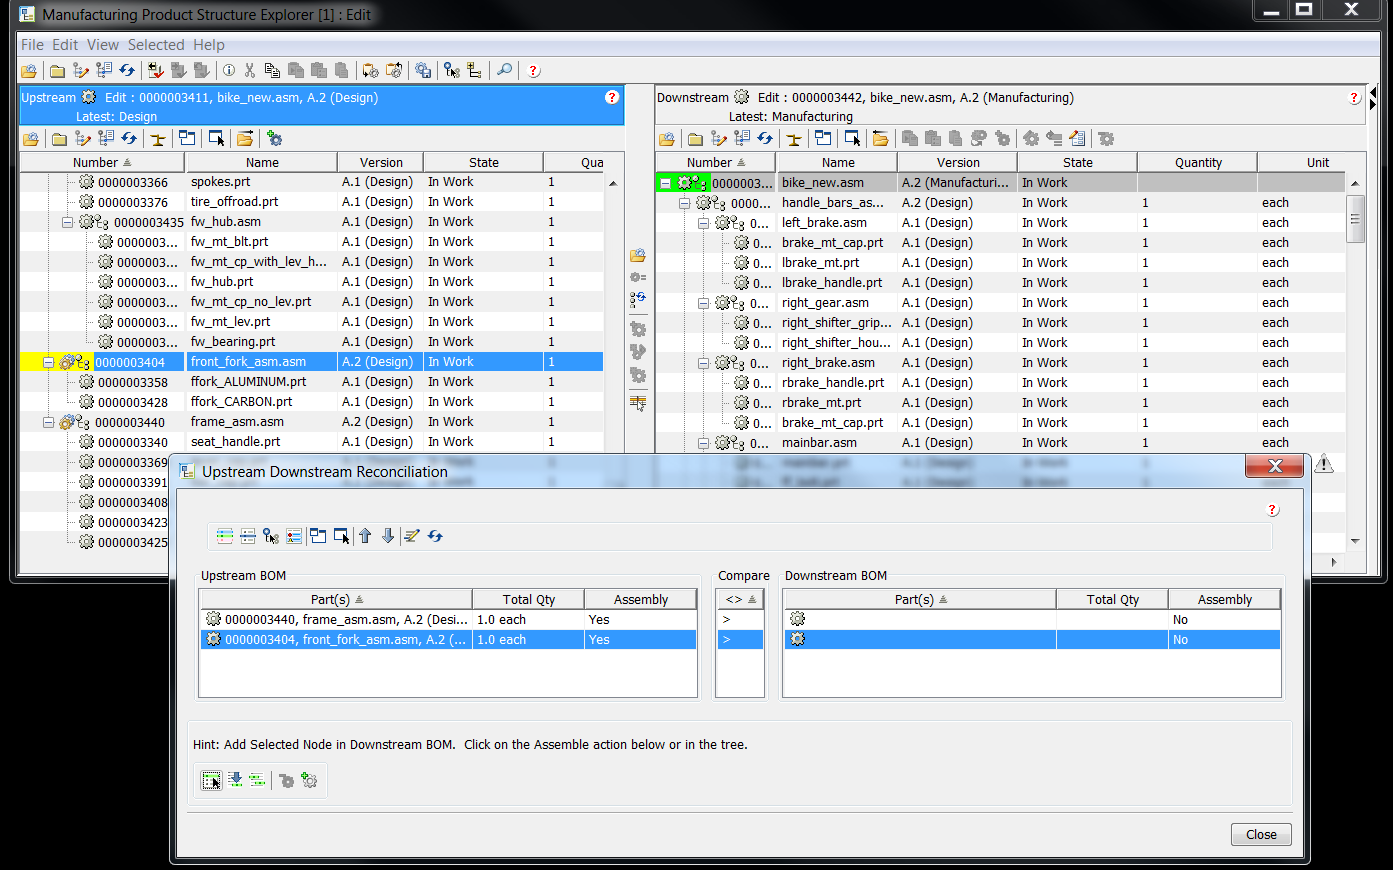This screenshot has height=870, width=1393.
Task: Sort by the Part(s) column in Upstream BOM
Action: [x=336, y=598]
